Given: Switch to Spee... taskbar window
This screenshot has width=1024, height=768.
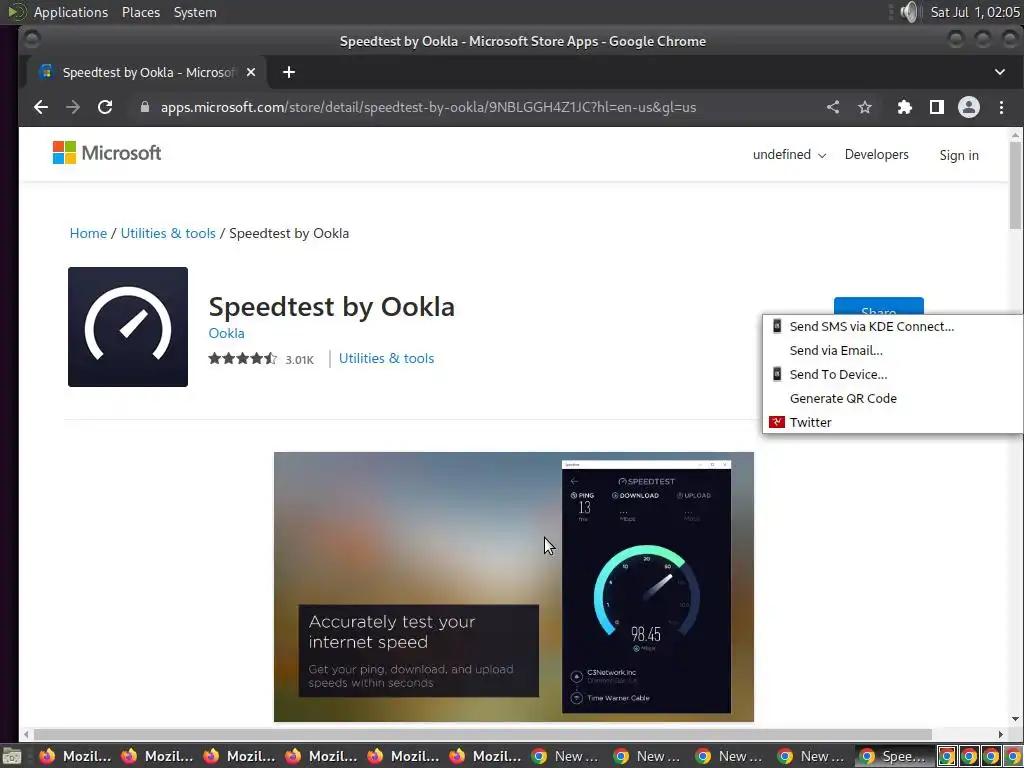Looking at the screenshot, I should click(894, 756).
